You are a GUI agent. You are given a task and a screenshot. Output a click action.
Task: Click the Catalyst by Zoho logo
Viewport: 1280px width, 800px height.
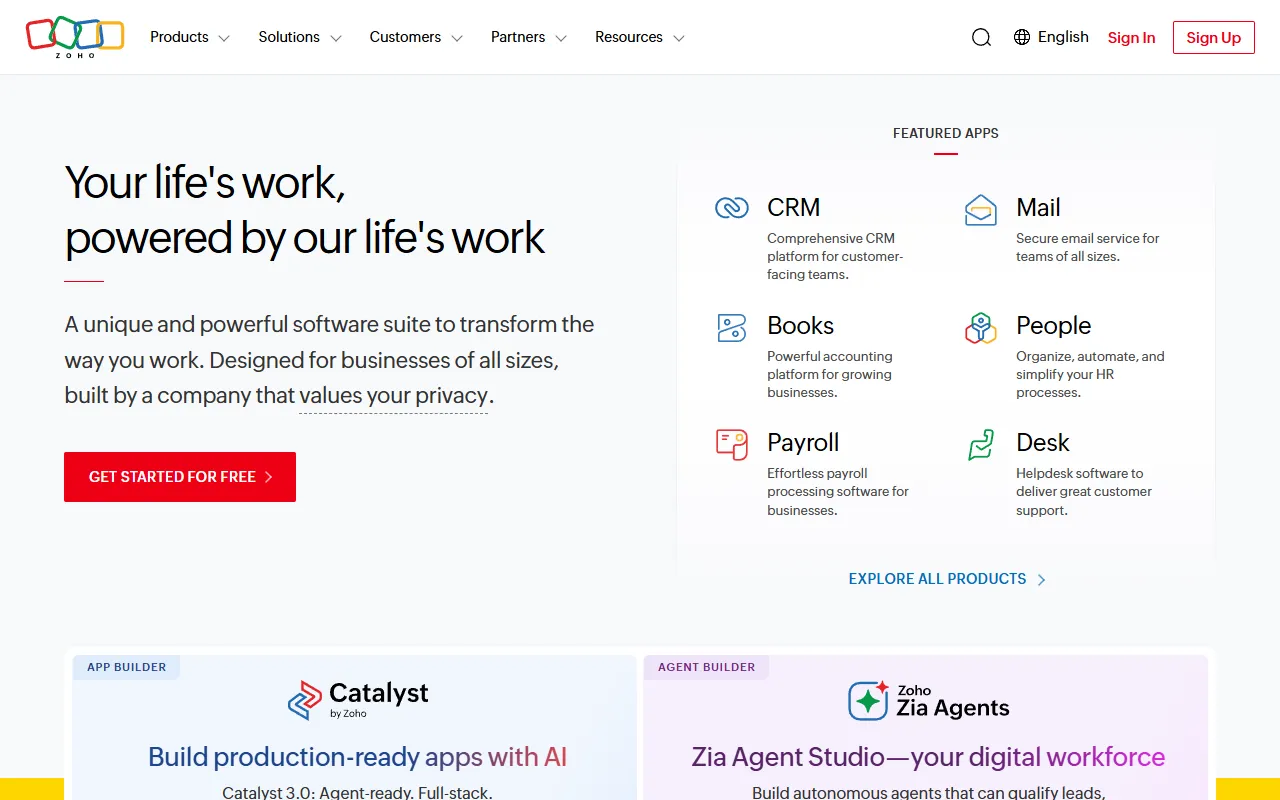click(358, 700)
